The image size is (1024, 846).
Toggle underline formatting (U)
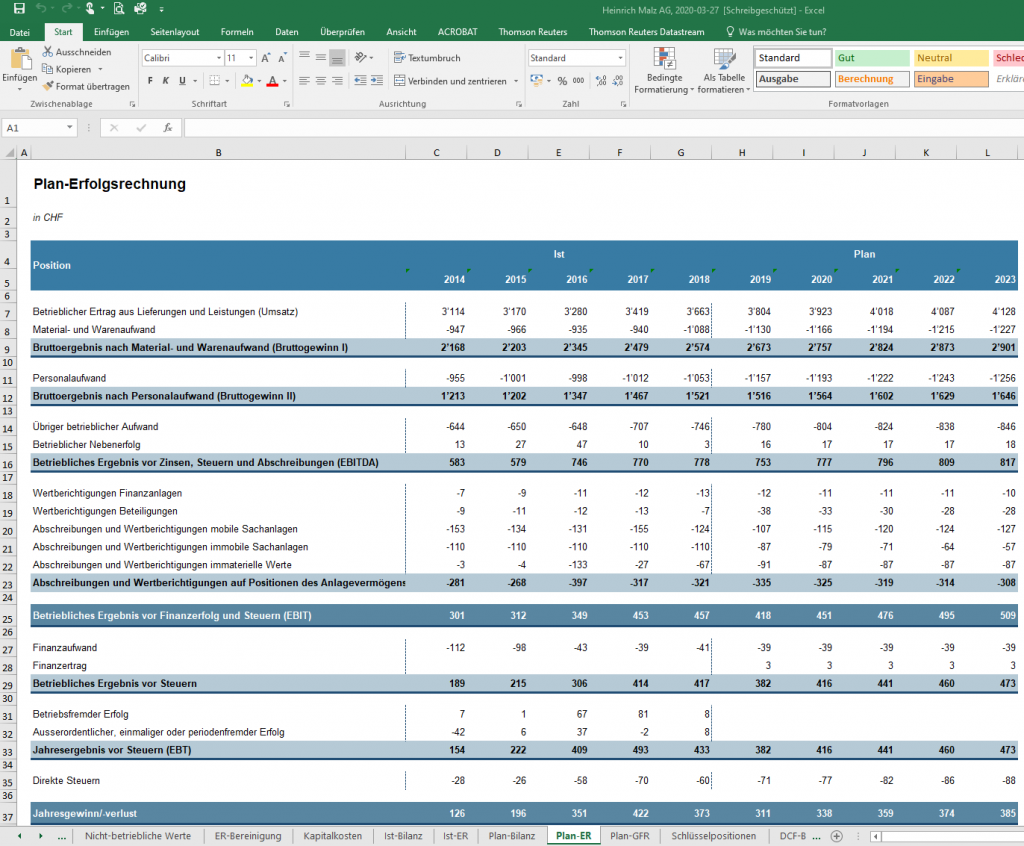point(182,81)
